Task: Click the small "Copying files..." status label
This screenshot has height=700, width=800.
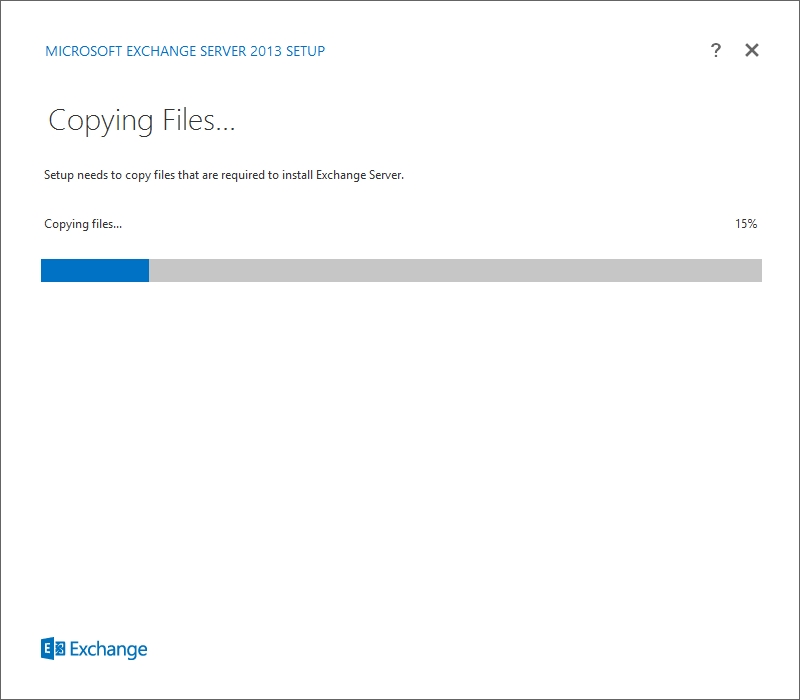Action: click(83, 224)
